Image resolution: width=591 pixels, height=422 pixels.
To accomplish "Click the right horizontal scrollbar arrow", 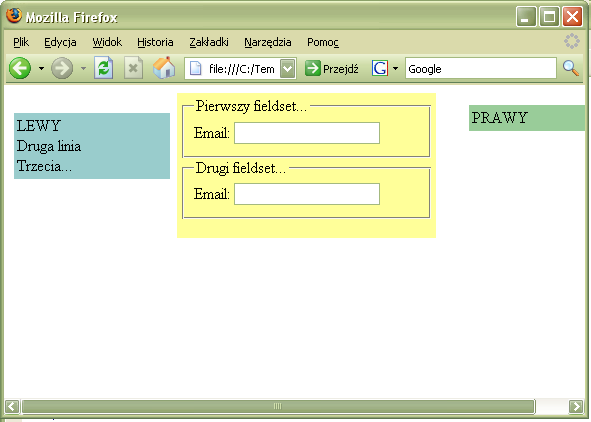I will 576,406.
